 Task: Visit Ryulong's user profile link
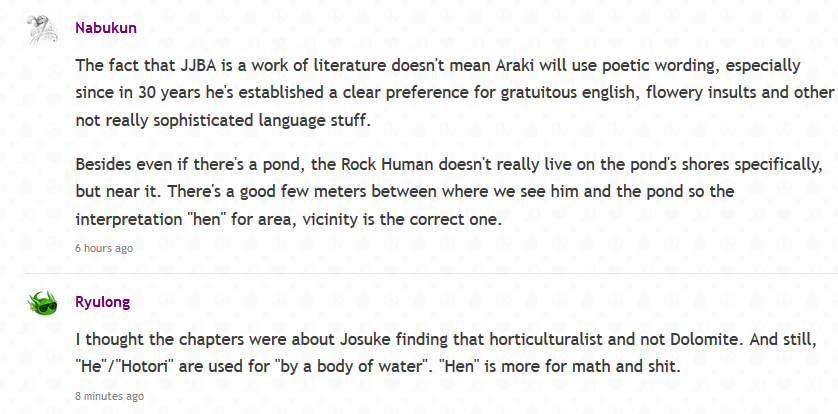point(103,302)
